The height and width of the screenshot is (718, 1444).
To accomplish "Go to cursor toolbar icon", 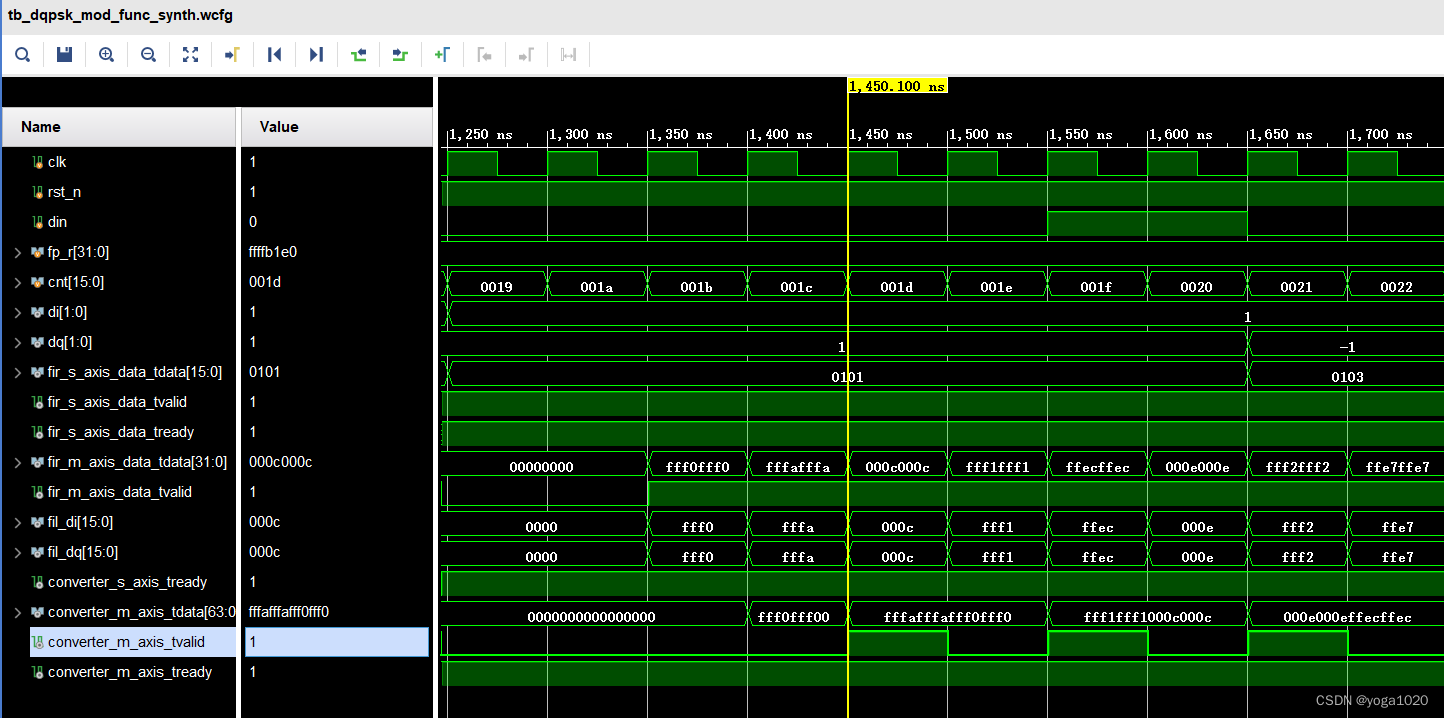I will 232,55.
